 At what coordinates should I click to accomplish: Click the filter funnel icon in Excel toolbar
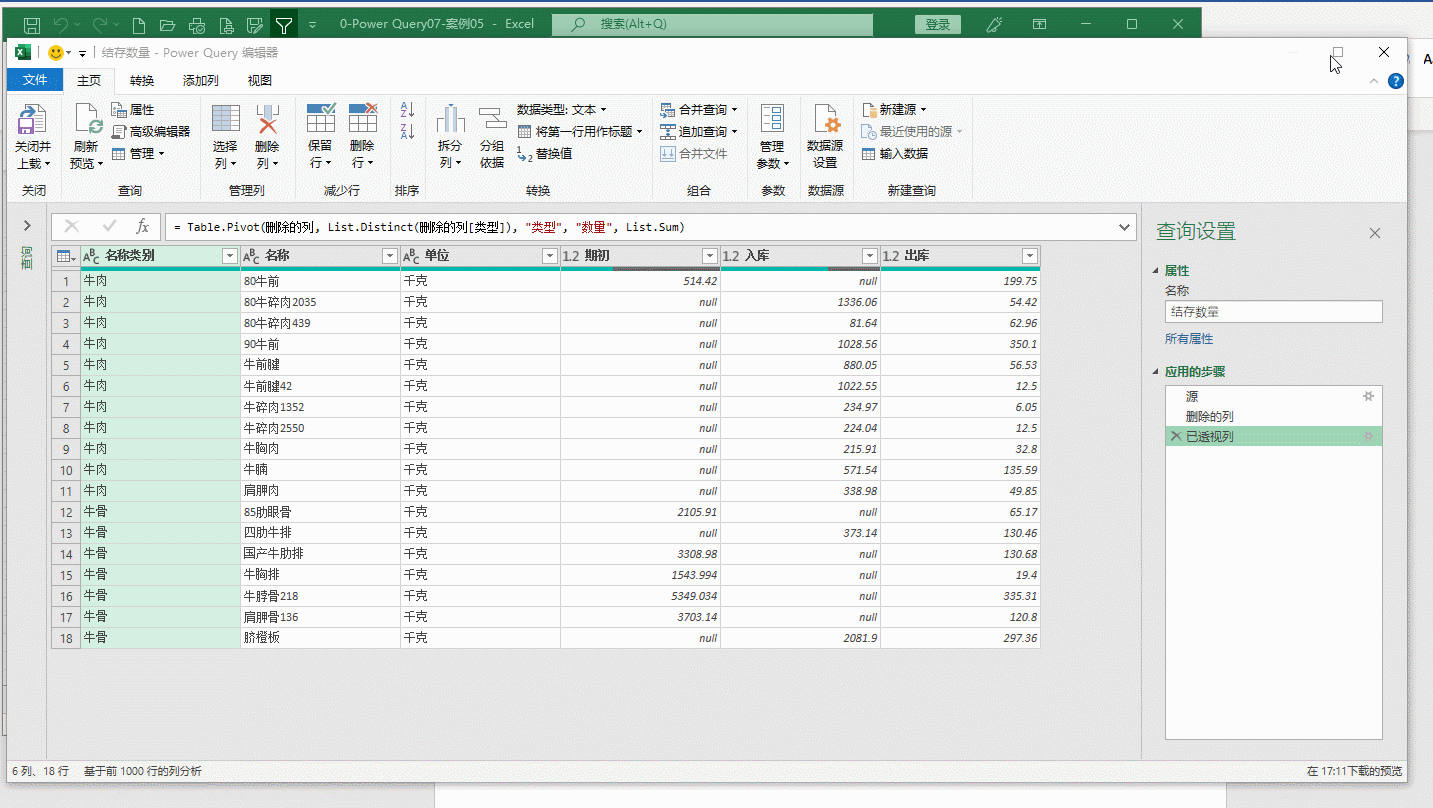point(284,24)
